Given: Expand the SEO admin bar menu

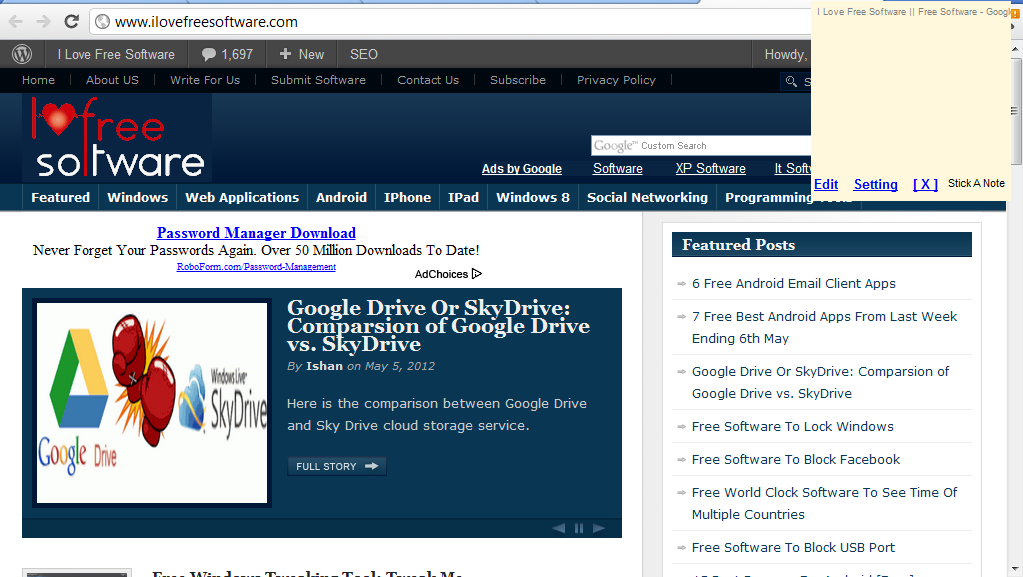Looking at the screenshot, I should (x=362, y=54).
